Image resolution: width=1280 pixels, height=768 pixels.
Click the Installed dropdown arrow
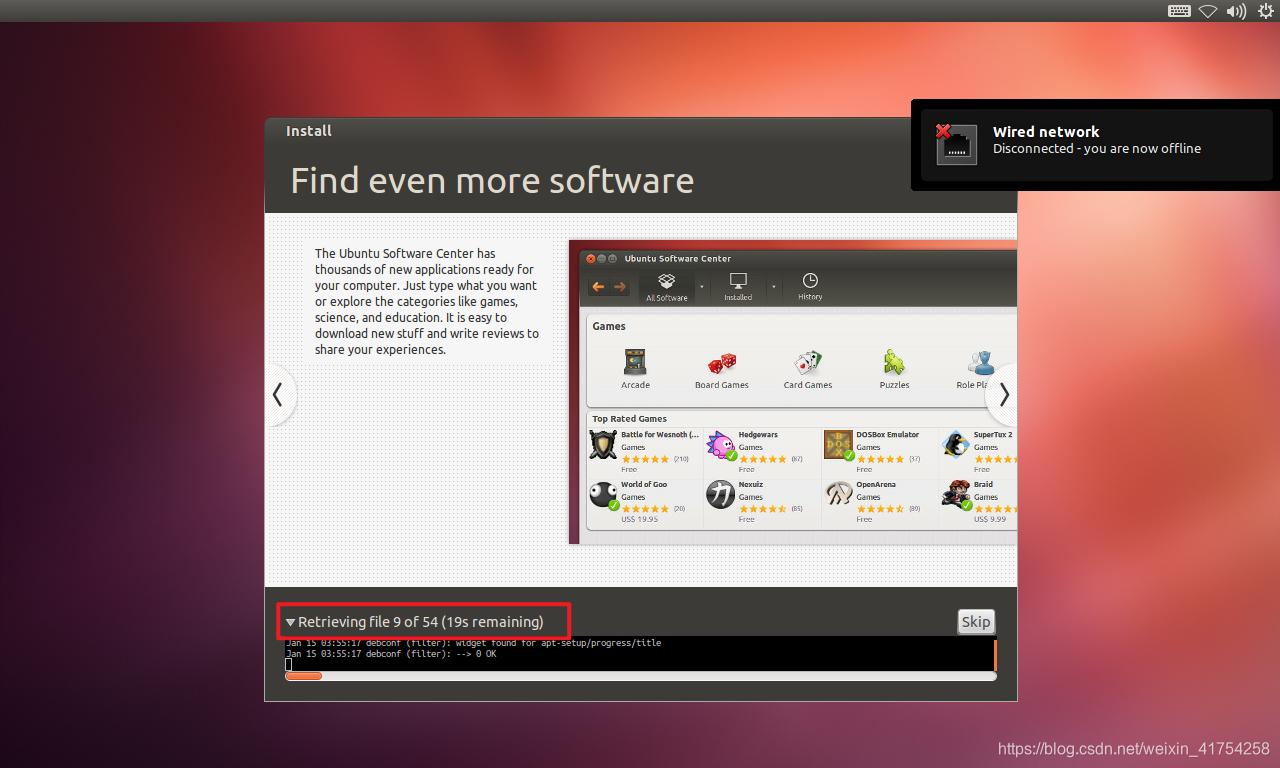coord(774,287)
